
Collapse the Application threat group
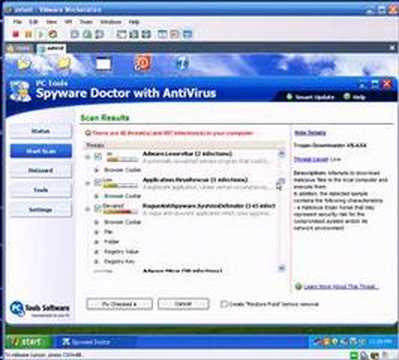(88, 183)
